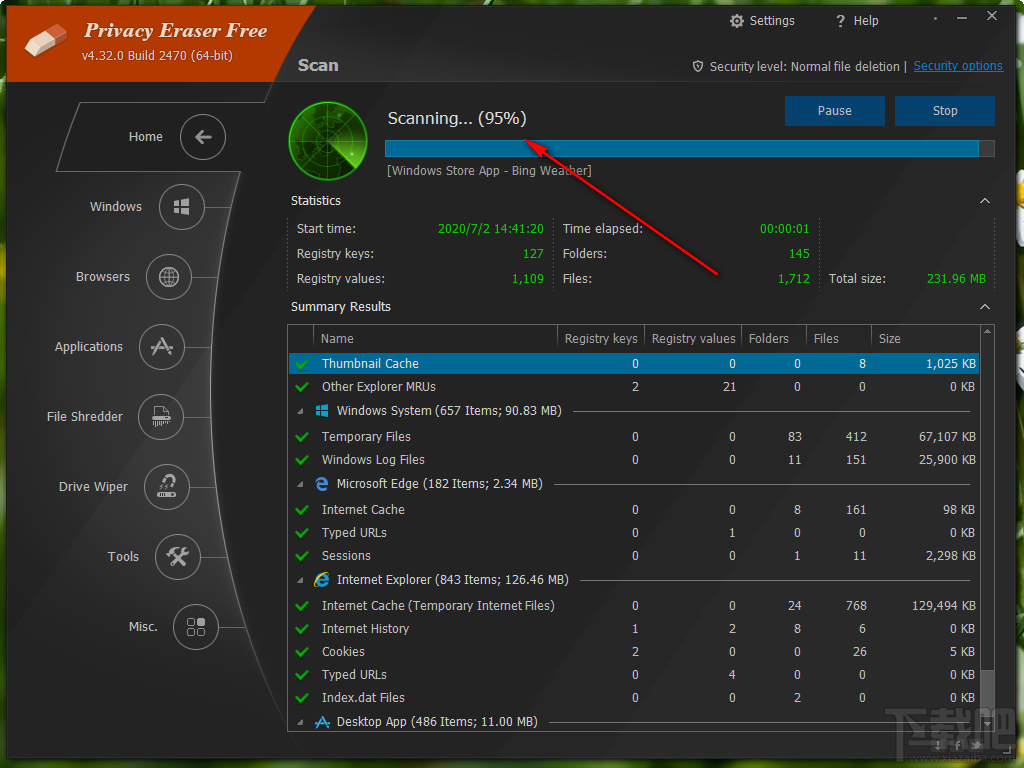Toggle the Index.dat Files check mark

click(302, 698)
